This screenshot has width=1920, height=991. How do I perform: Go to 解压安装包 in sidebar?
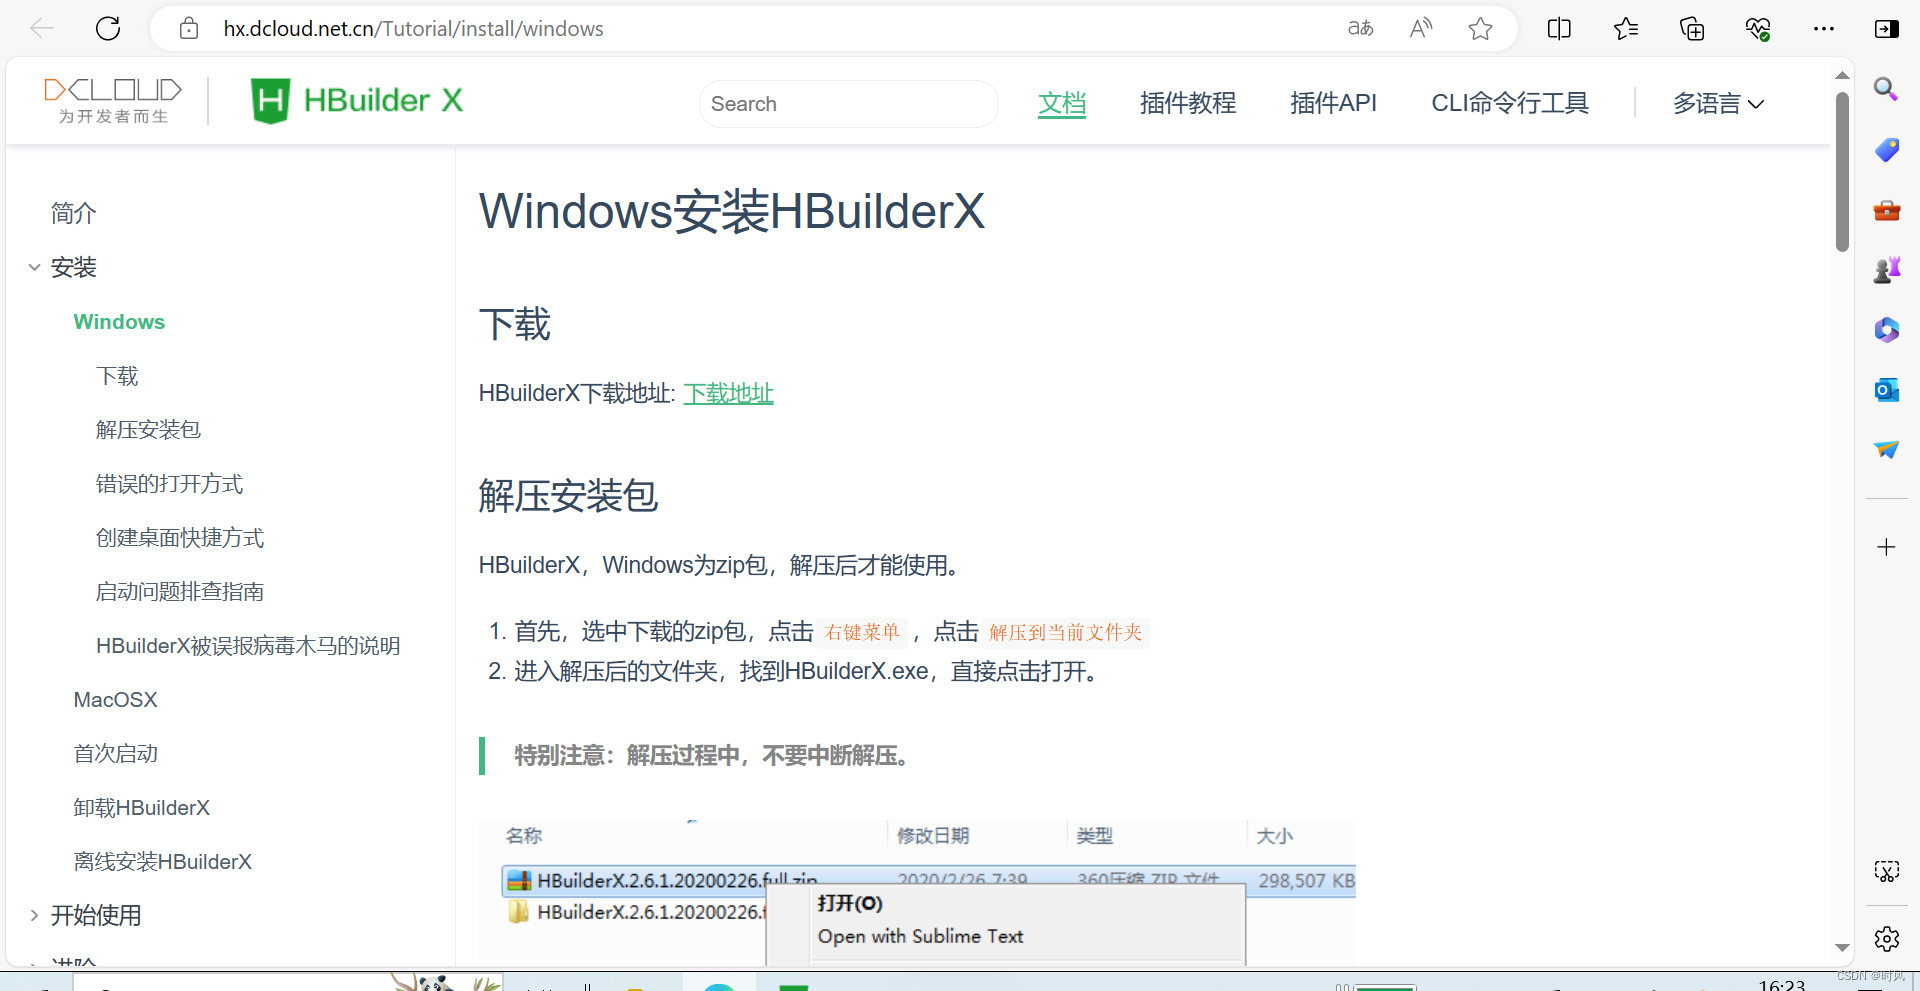148,430
